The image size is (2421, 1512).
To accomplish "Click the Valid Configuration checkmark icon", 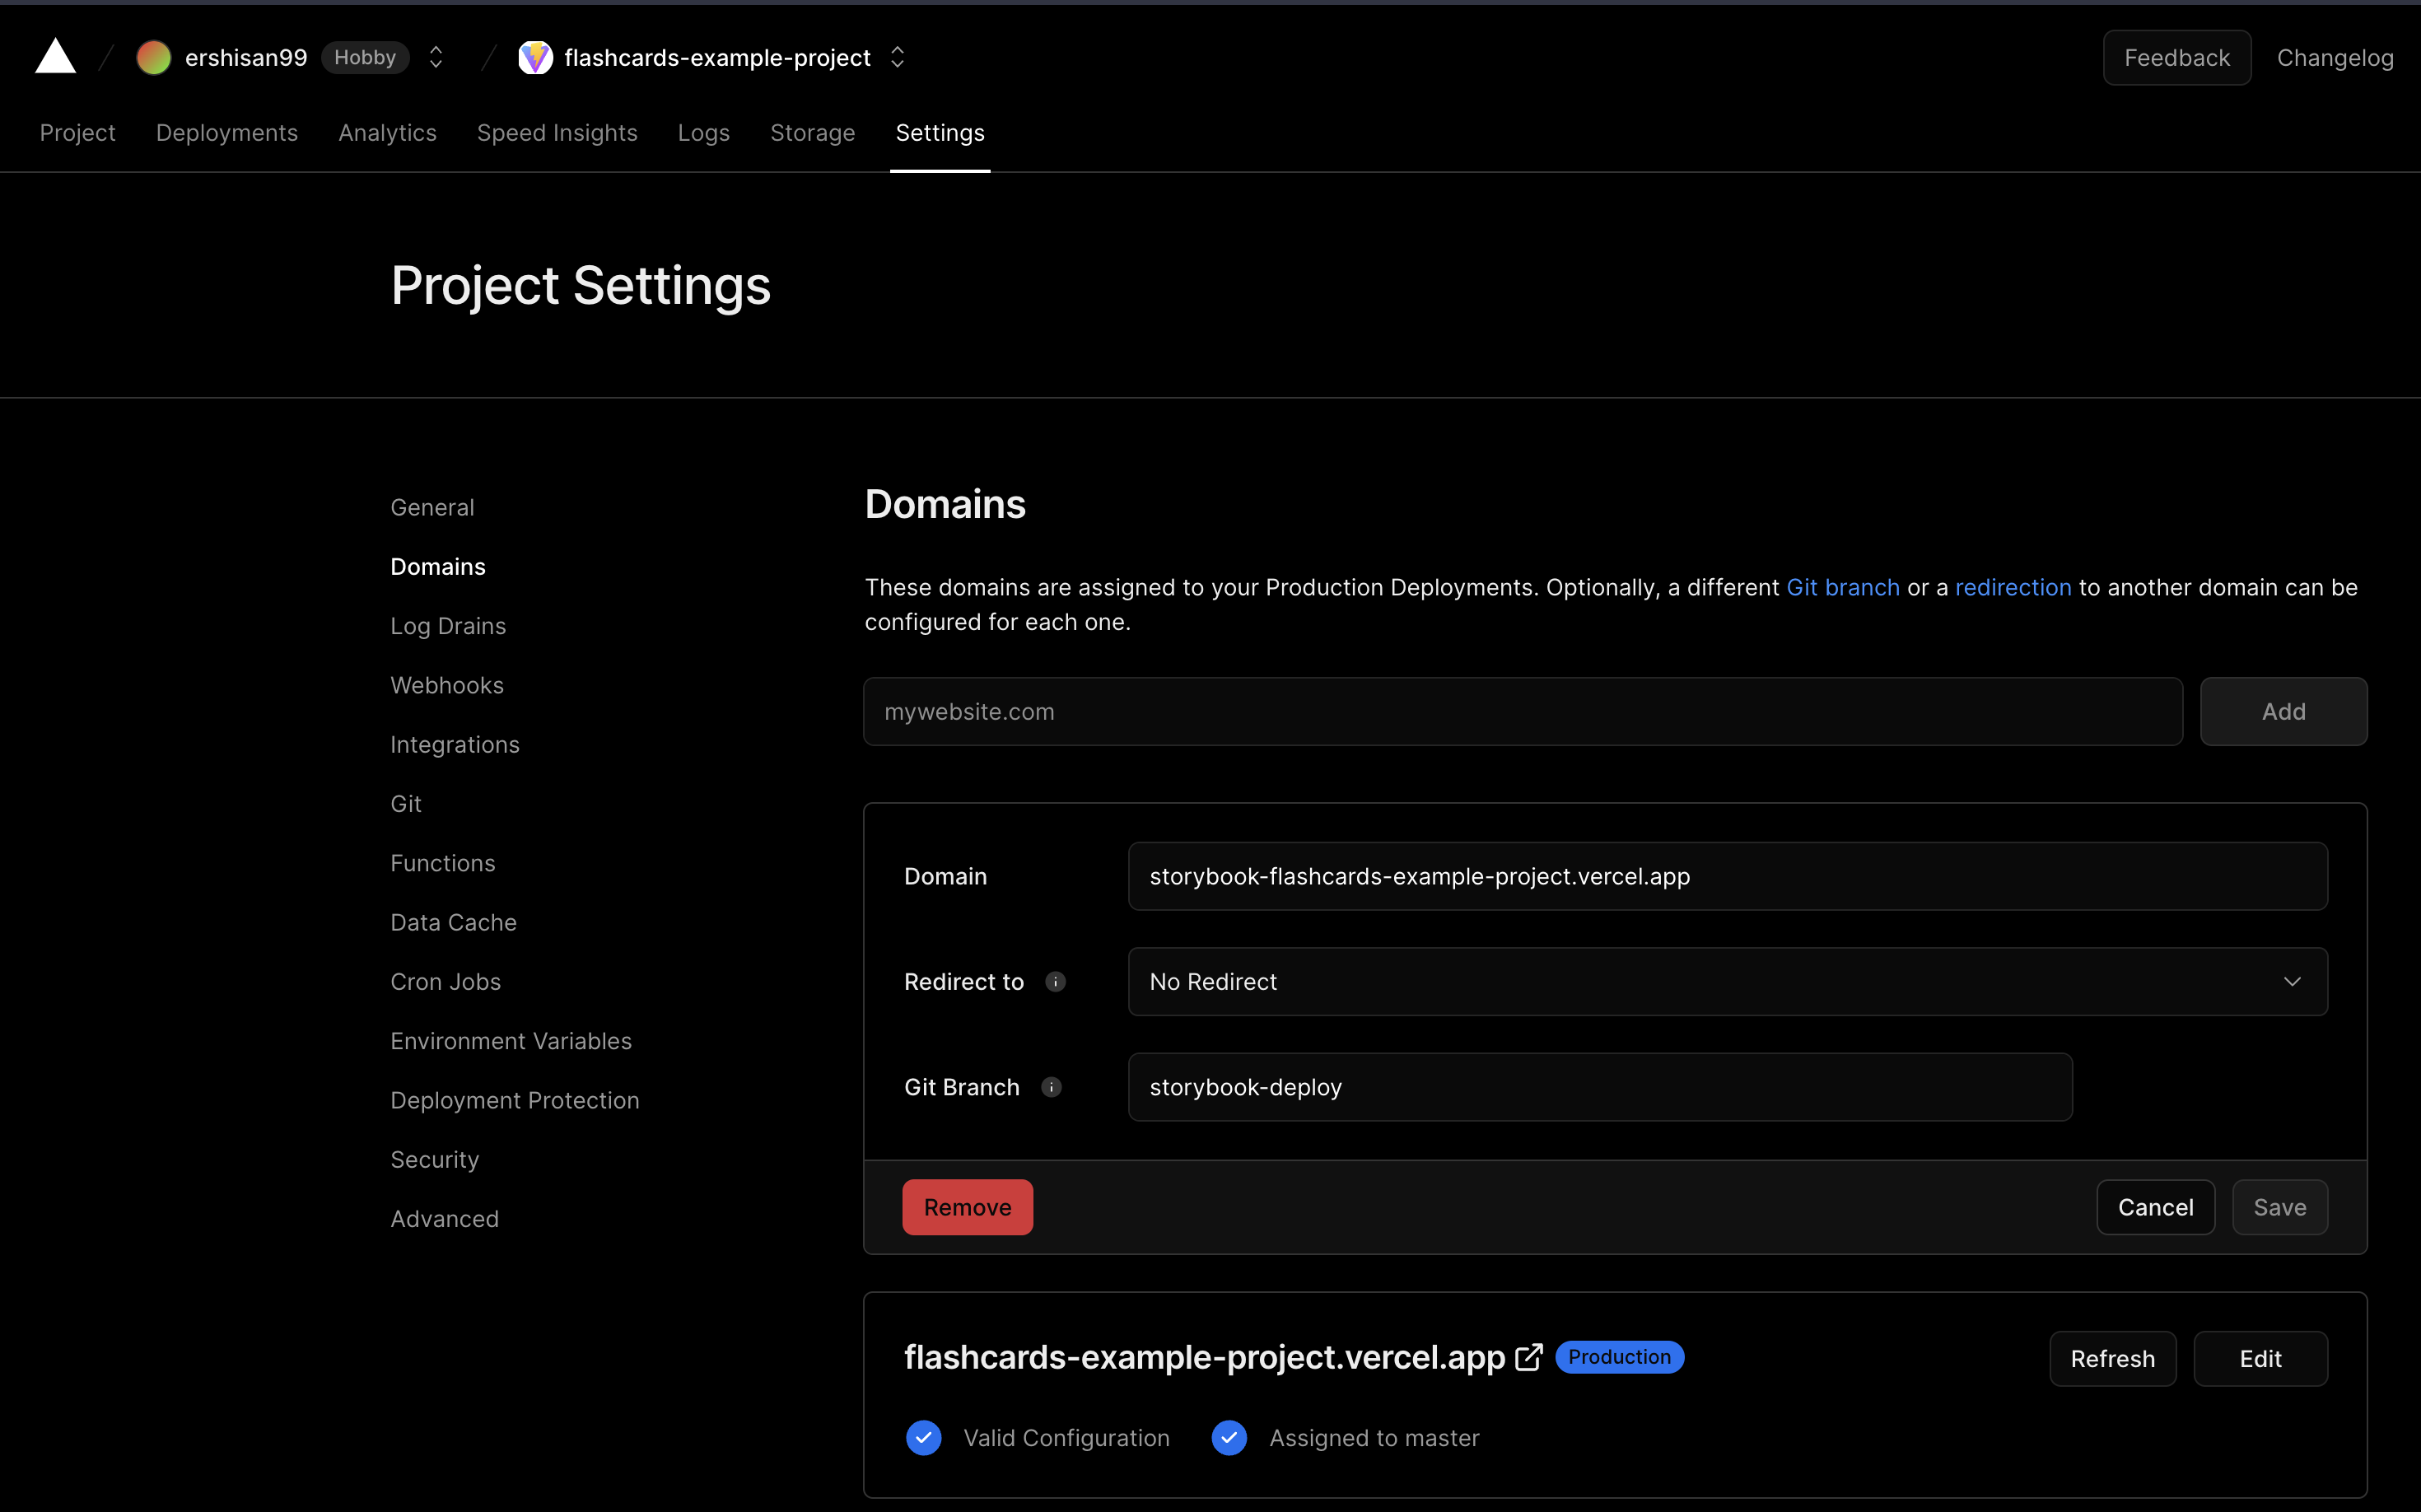I will point(923,1438).
